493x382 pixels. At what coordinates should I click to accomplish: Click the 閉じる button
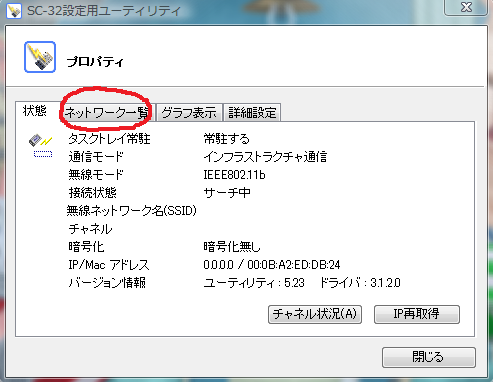pos(429,357)
